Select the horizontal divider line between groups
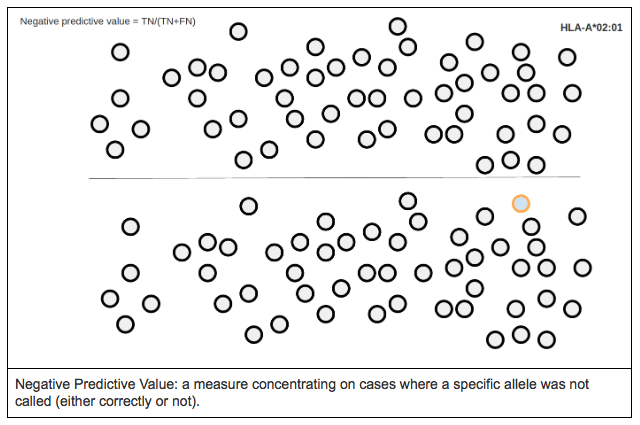This screenshot has height=425, width=640. 334,178
